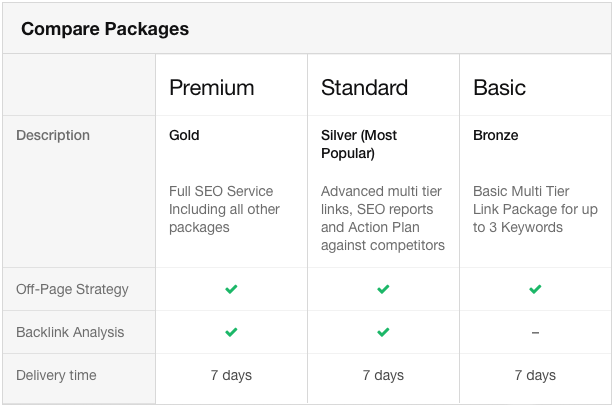Click the Basic Off-Page Strategy checkmark

point(535,289)
